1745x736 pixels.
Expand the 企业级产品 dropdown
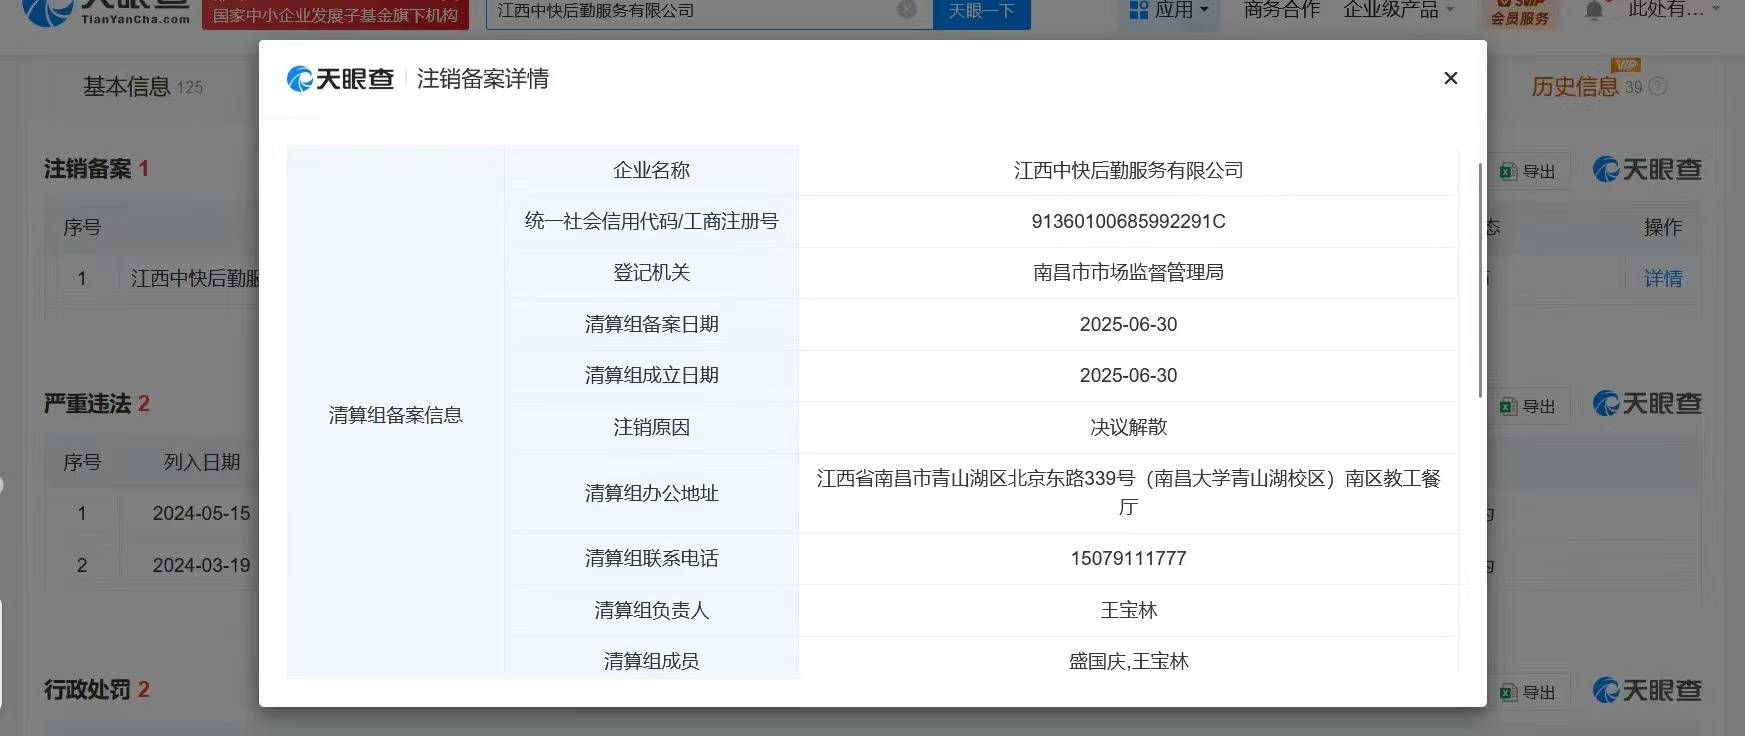[1398, 10]
